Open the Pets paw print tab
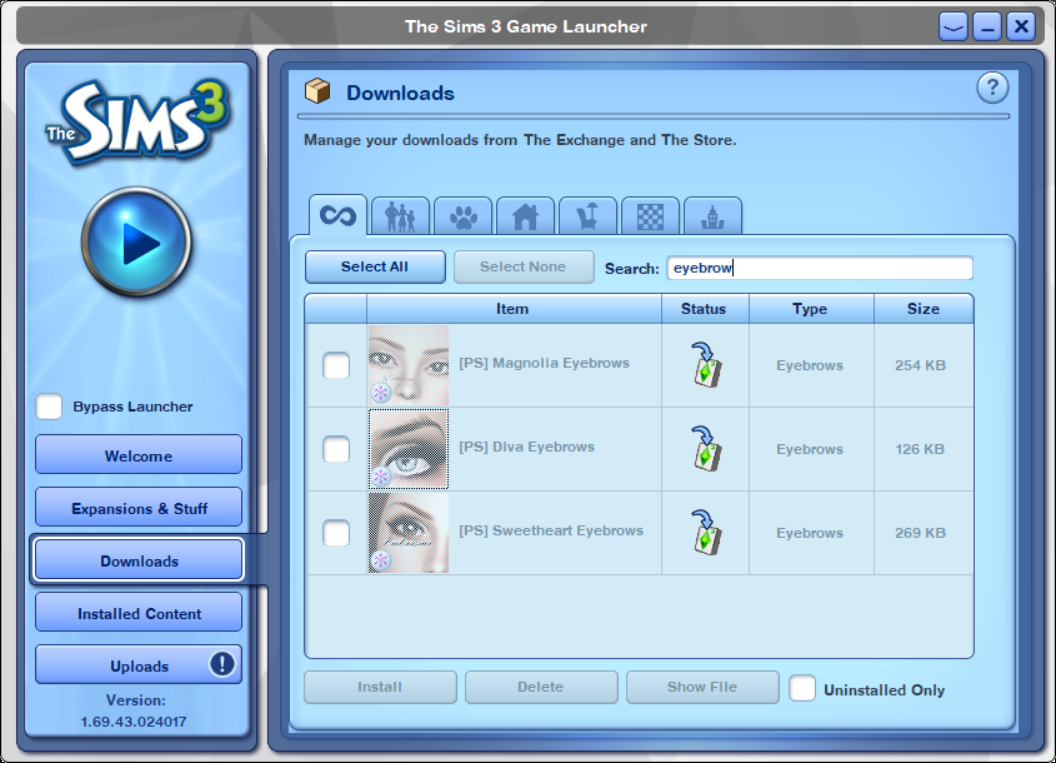Image resolution: width=1056 pixels, height=763 pixels. click(463, 214)
